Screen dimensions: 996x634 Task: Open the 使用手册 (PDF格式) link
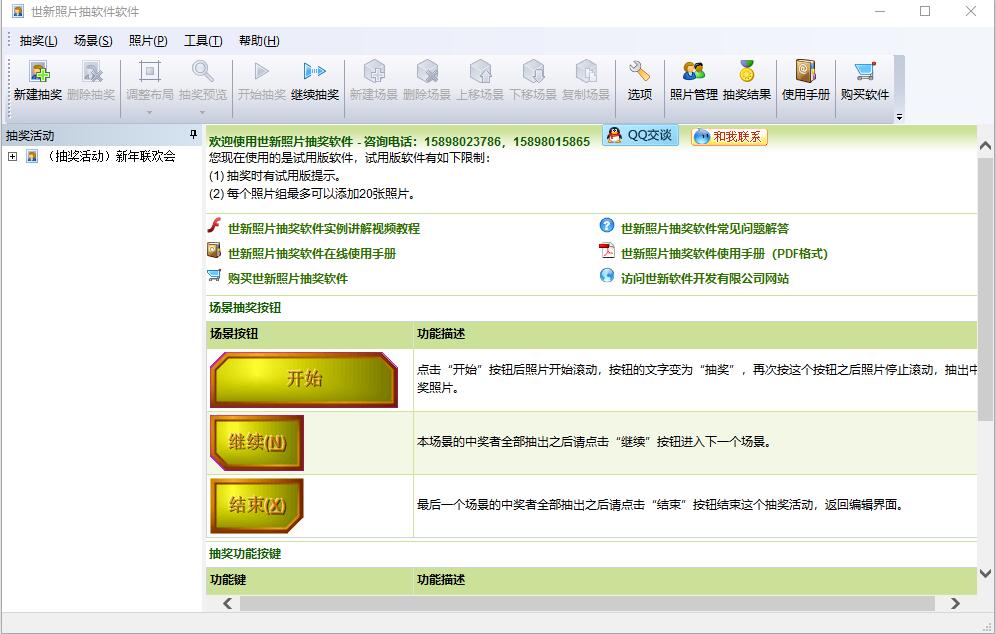724,253
